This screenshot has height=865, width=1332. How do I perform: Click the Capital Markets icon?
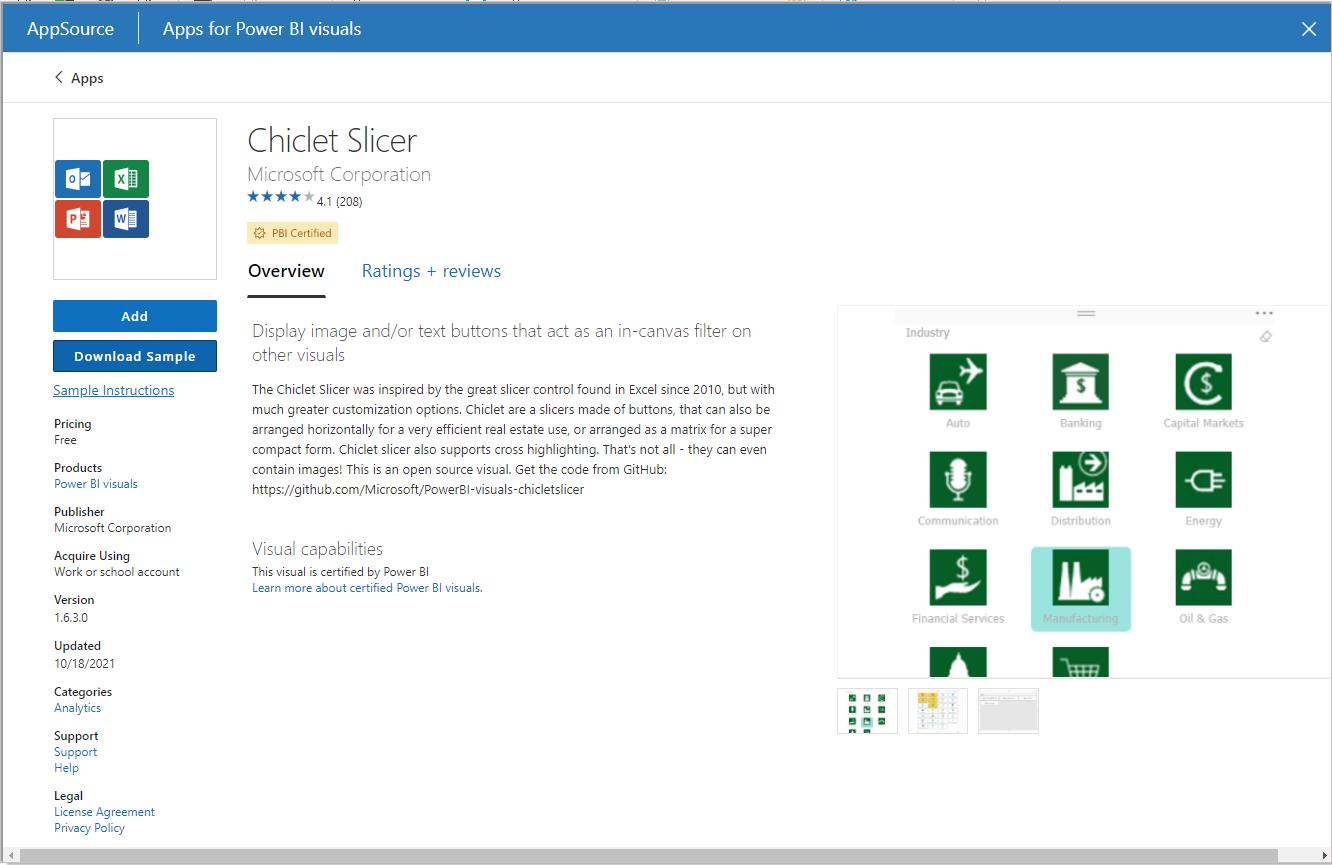(x=1203, y=381)
